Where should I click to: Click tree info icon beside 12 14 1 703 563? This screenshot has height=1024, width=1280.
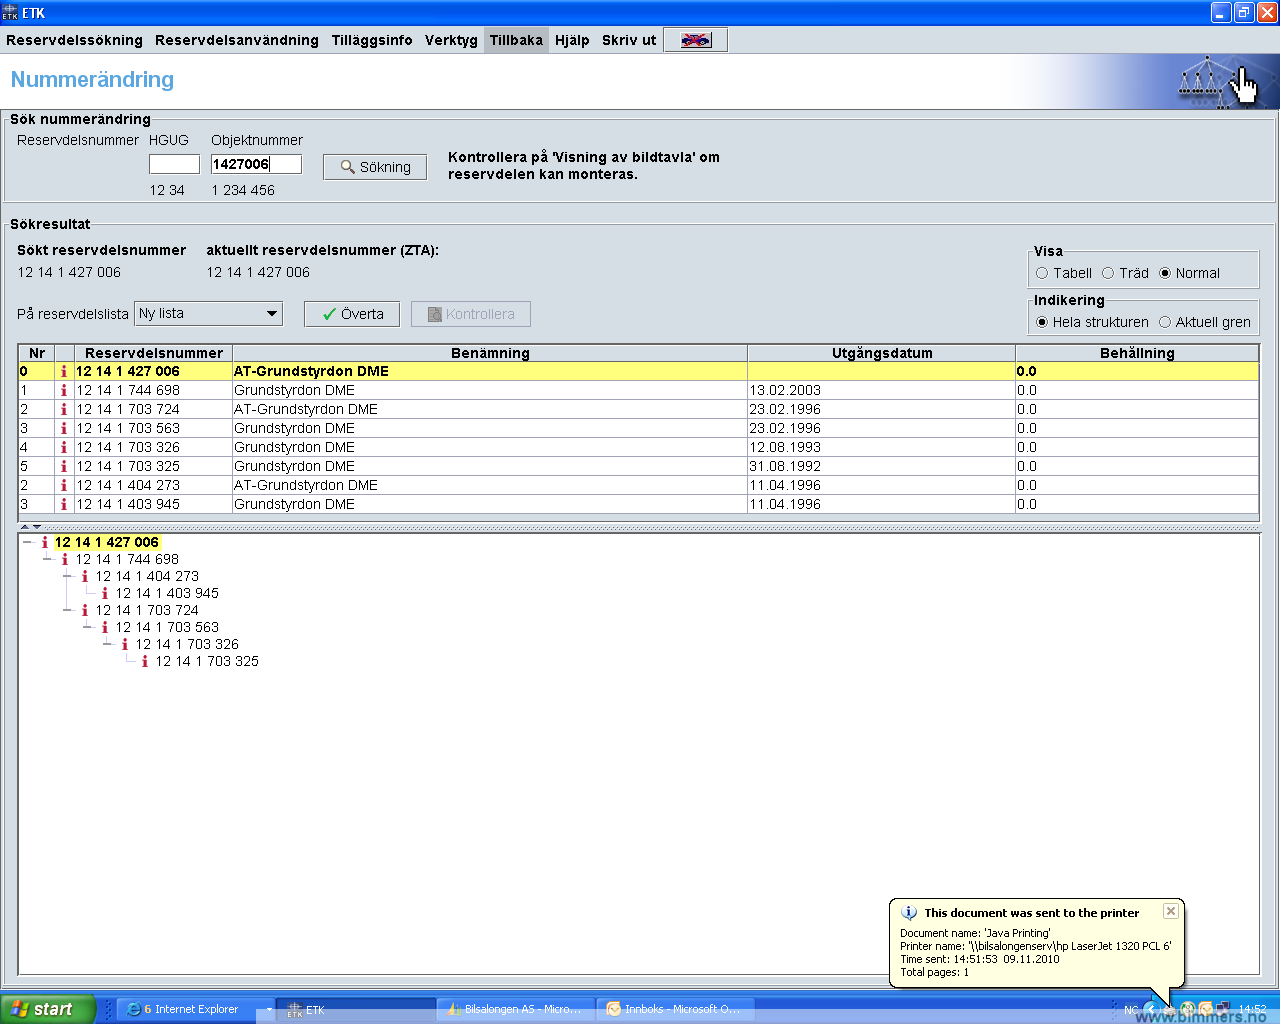pyautogui.click(x=104, y=627)
